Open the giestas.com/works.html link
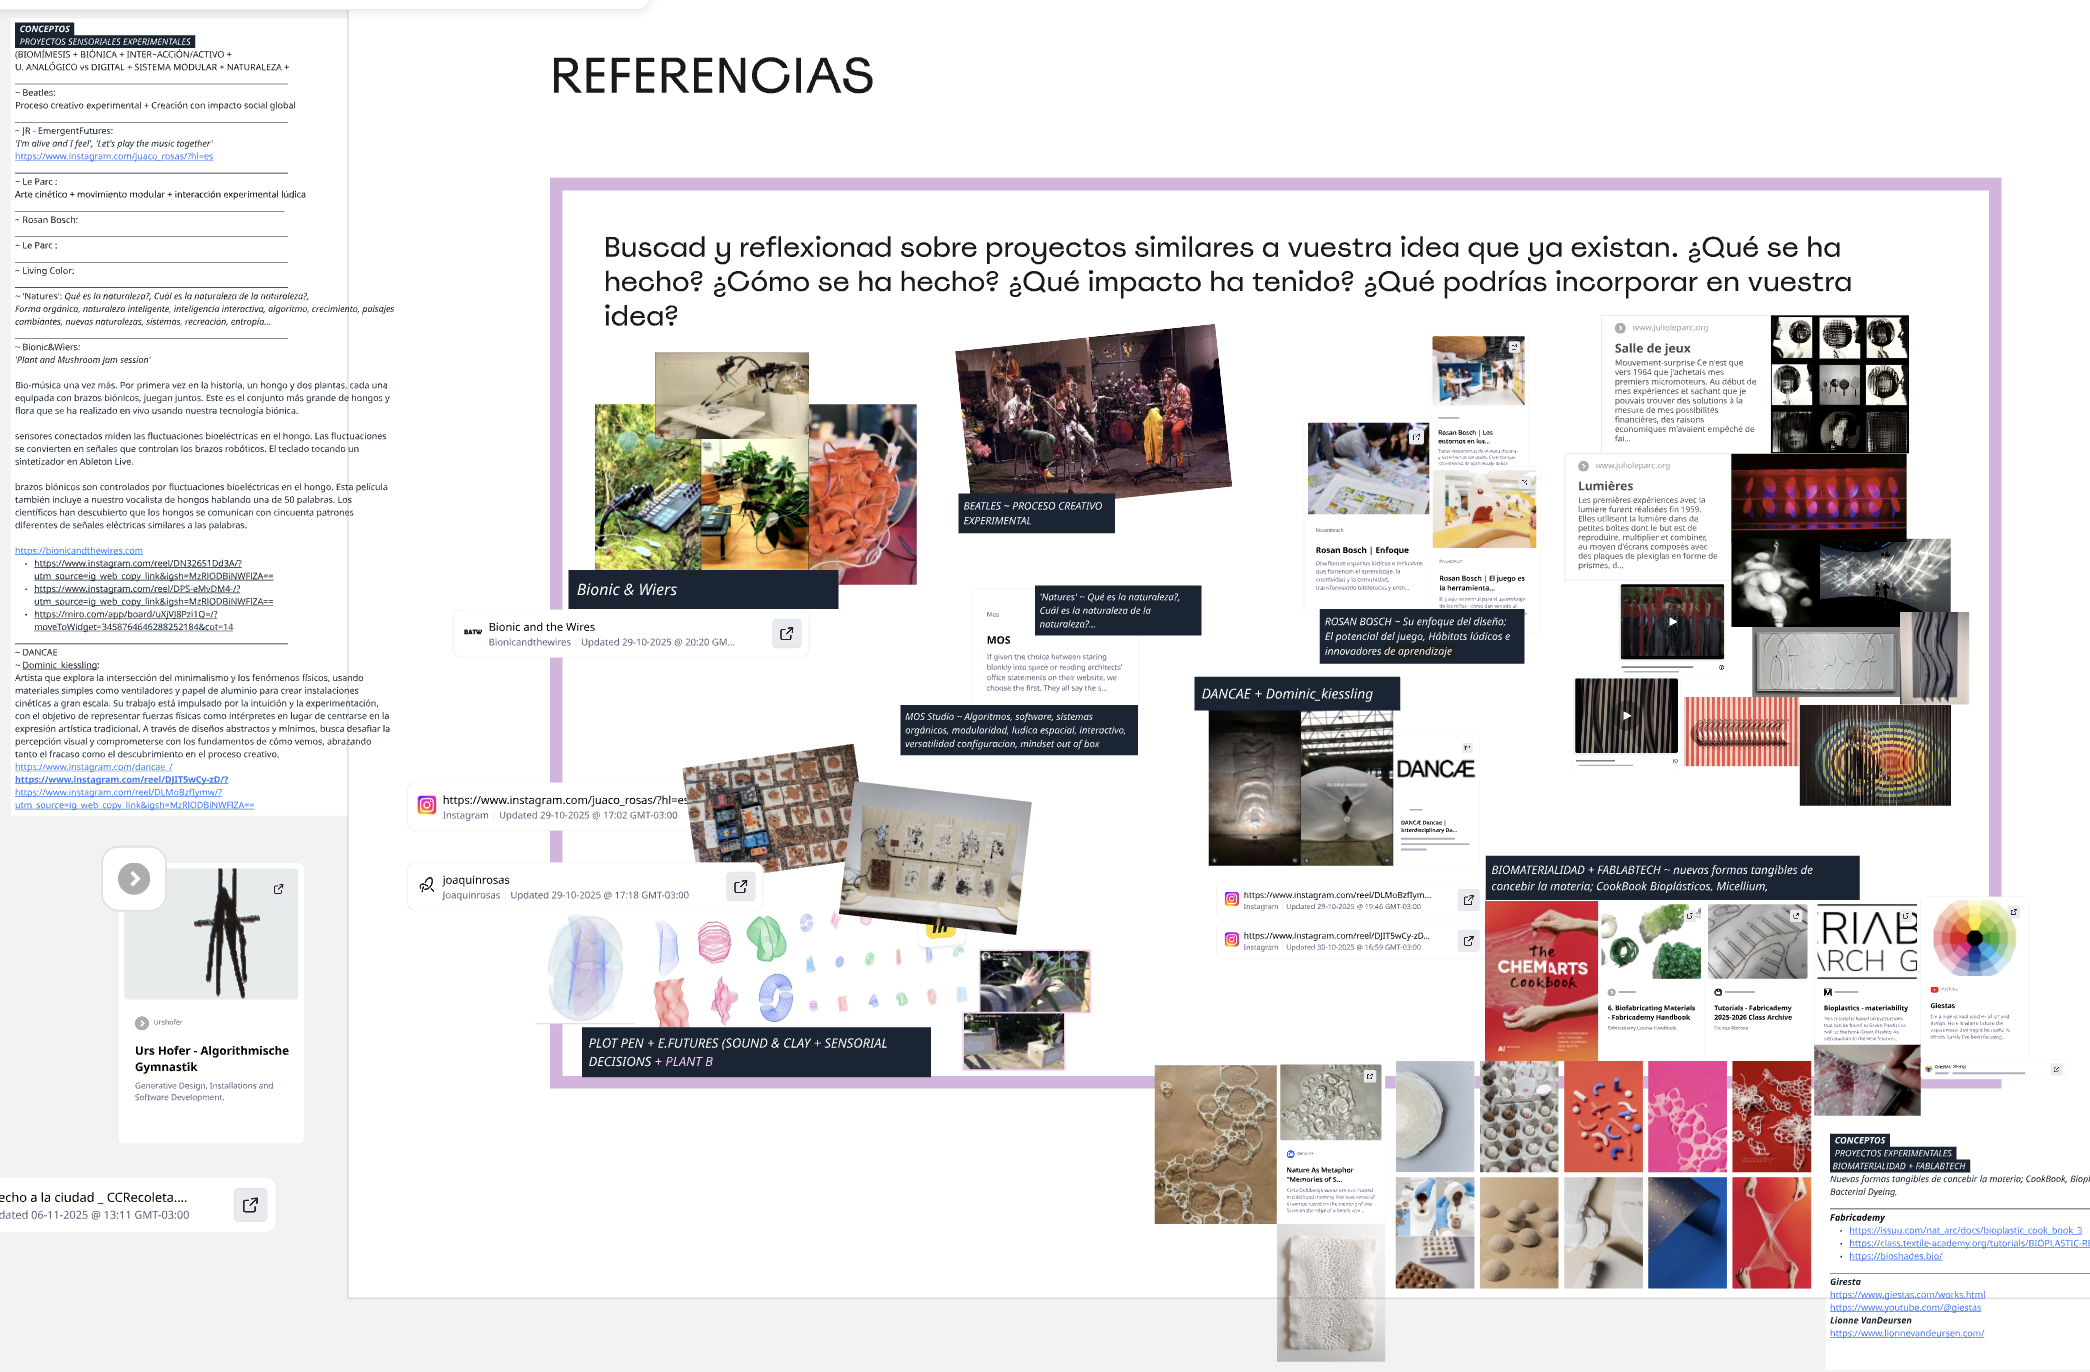 click(x=1907, y=1294)
